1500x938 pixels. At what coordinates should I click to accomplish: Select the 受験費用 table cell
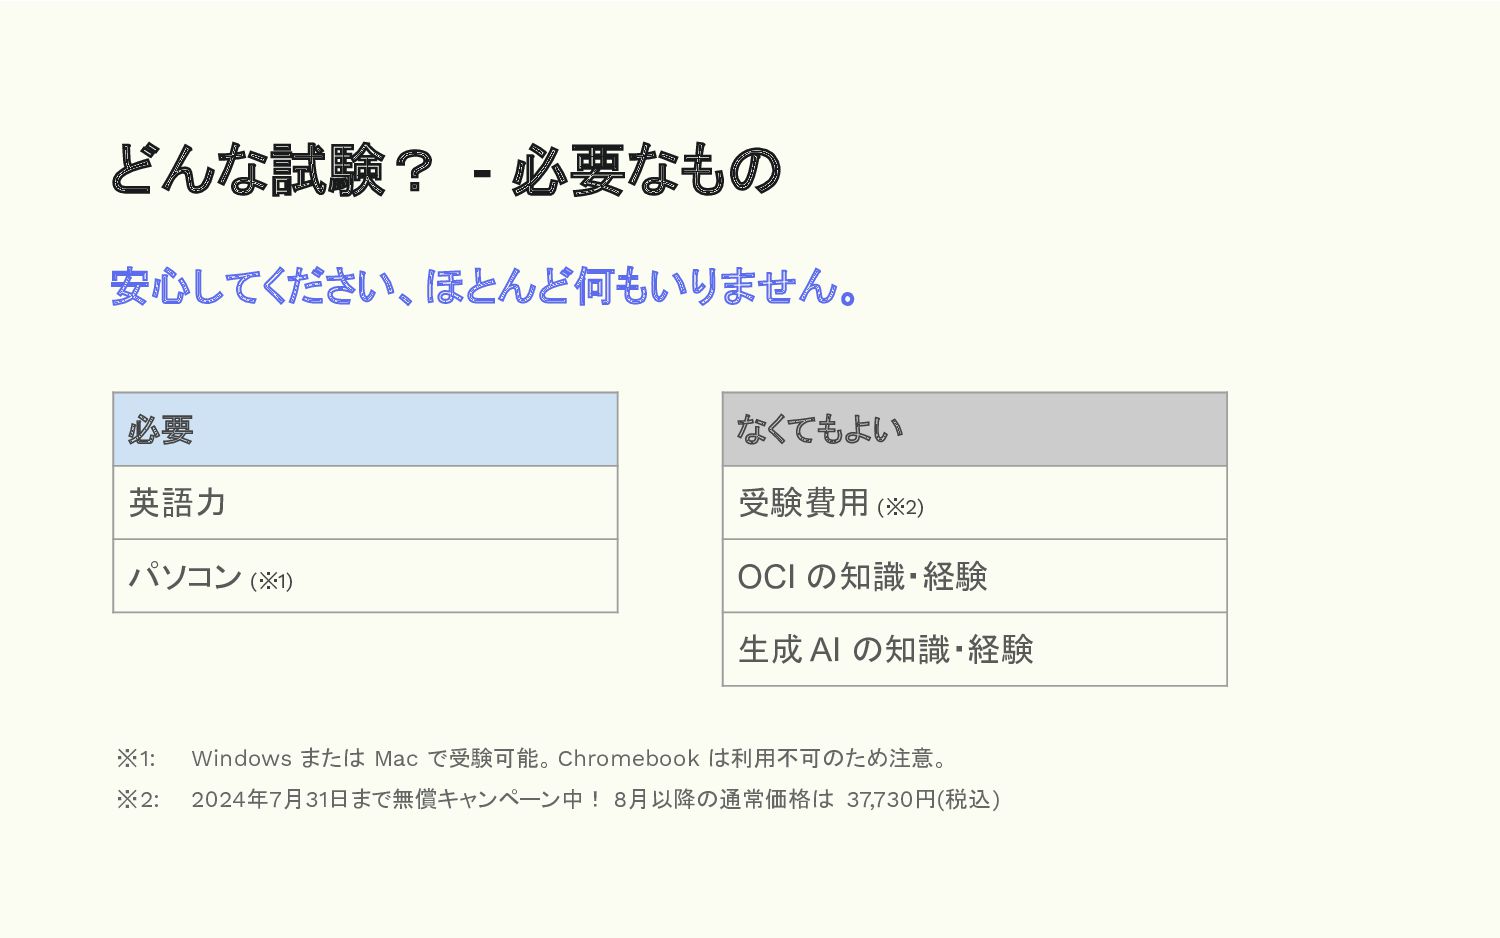coord(974,503)
